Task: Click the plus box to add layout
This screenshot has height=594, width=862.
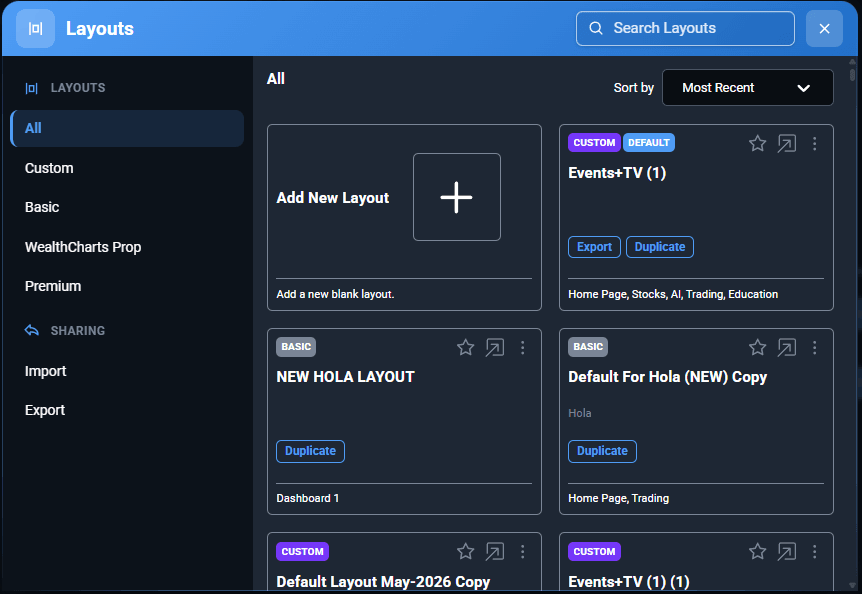Action: click(x=457, y=197)
